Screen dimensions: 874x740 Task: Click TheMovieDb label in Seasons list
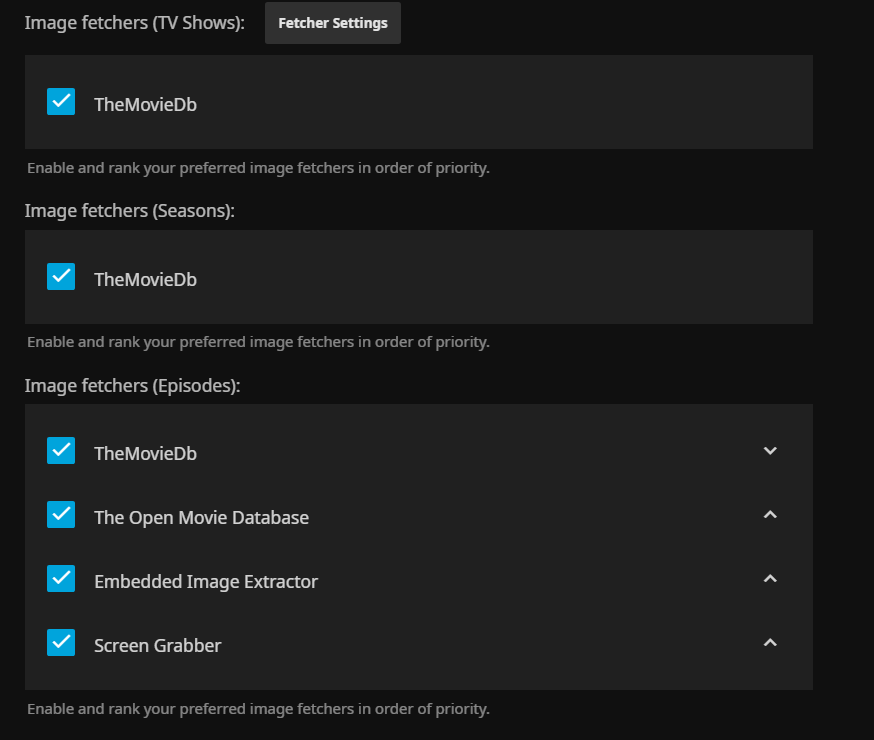click(x=145, y=280)
